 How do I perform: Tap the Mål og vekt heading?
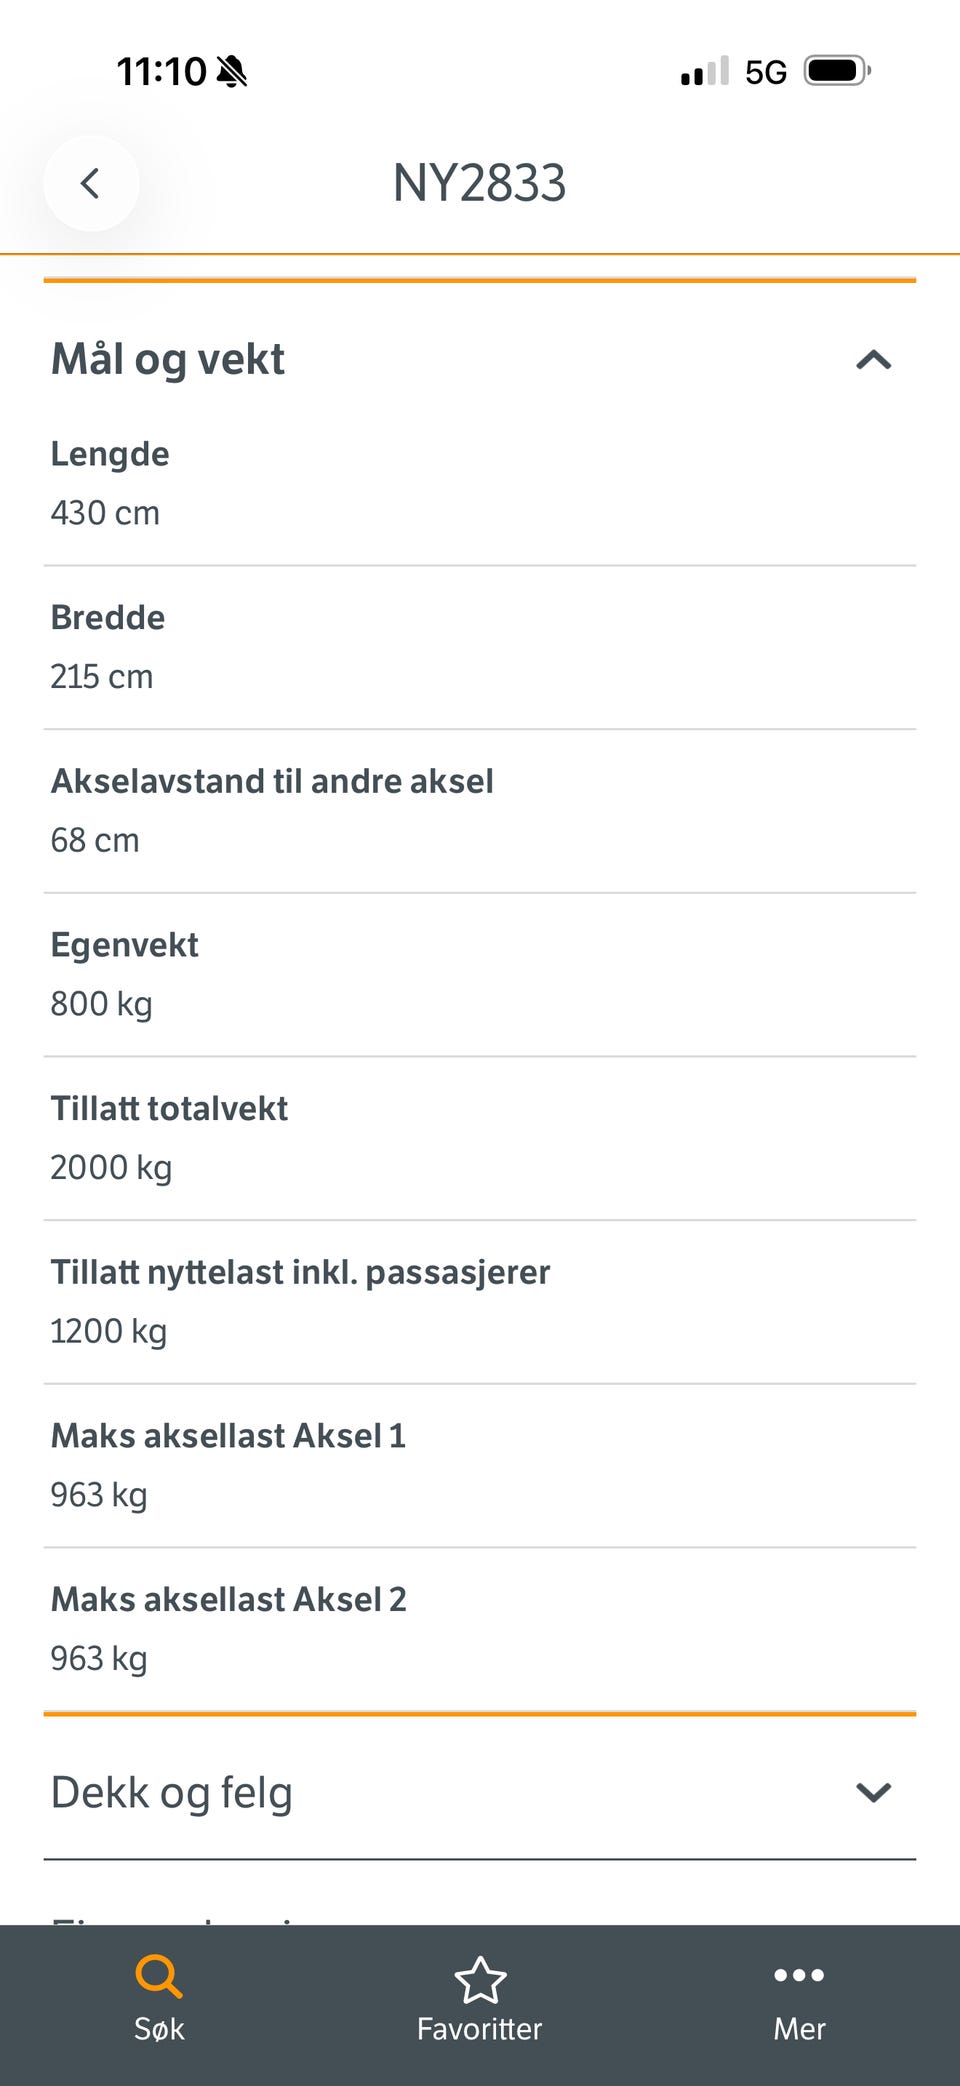click(x=168, y=360)
